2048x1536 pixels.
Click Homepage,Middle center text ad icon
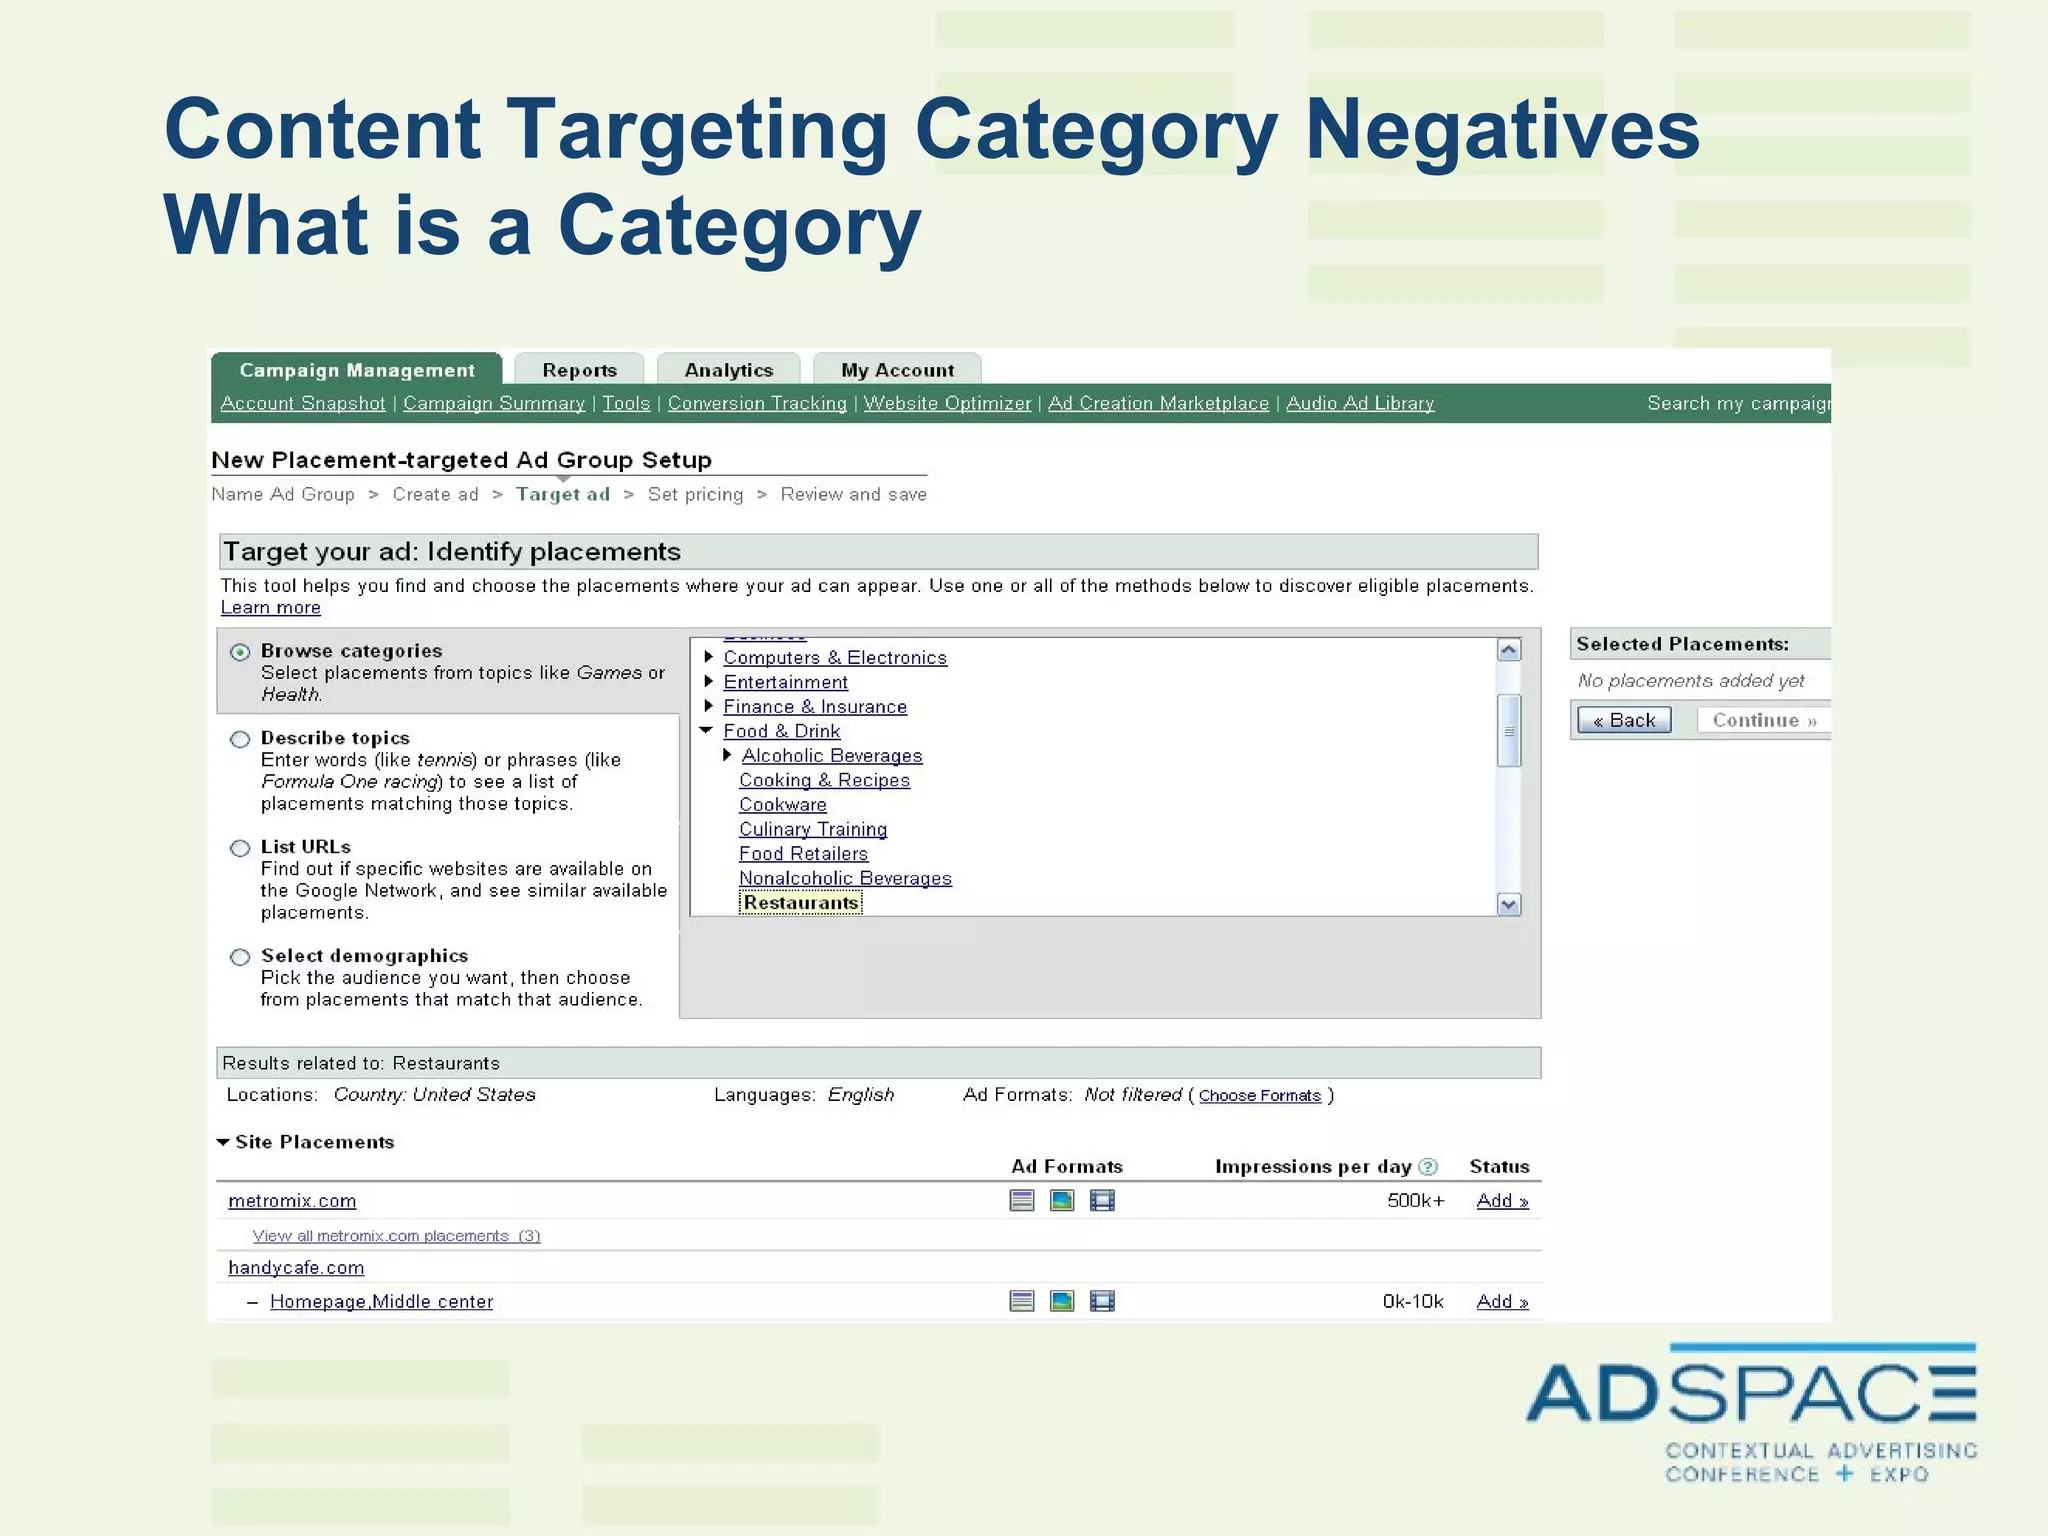tap(1021, 1301)
